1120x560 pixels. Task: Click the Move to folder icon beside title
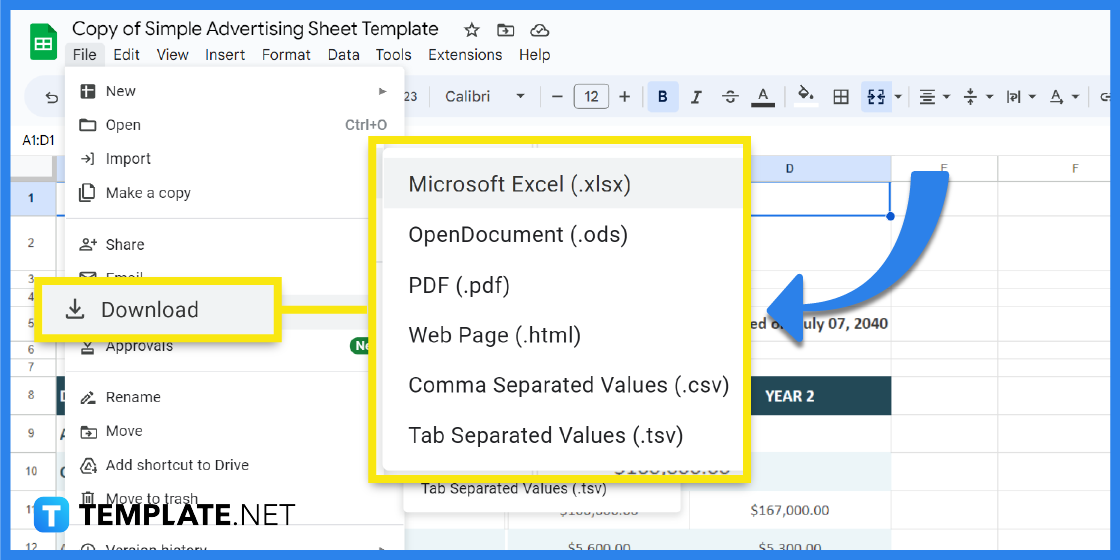pyautogui.click(x=506, y=30)
